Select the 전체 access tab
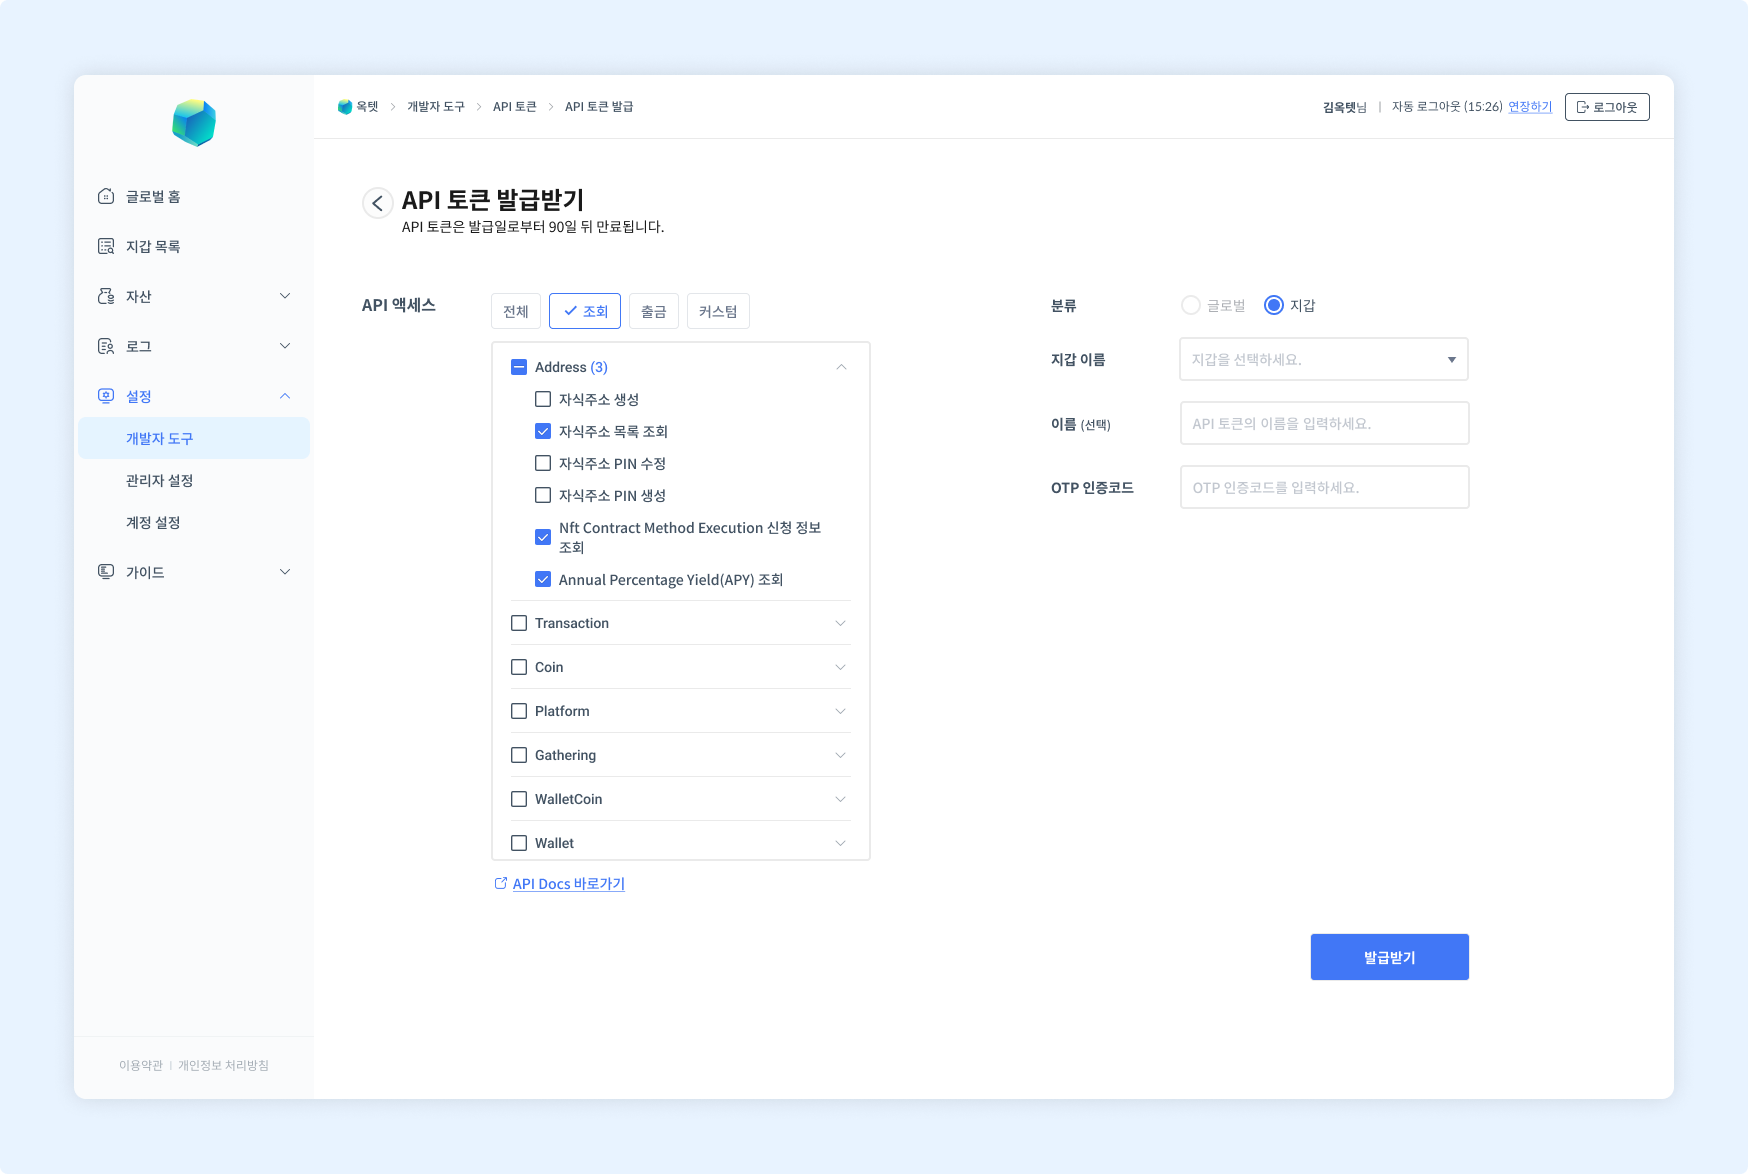The image size is (1748, 1174). [x=516, y=311]
